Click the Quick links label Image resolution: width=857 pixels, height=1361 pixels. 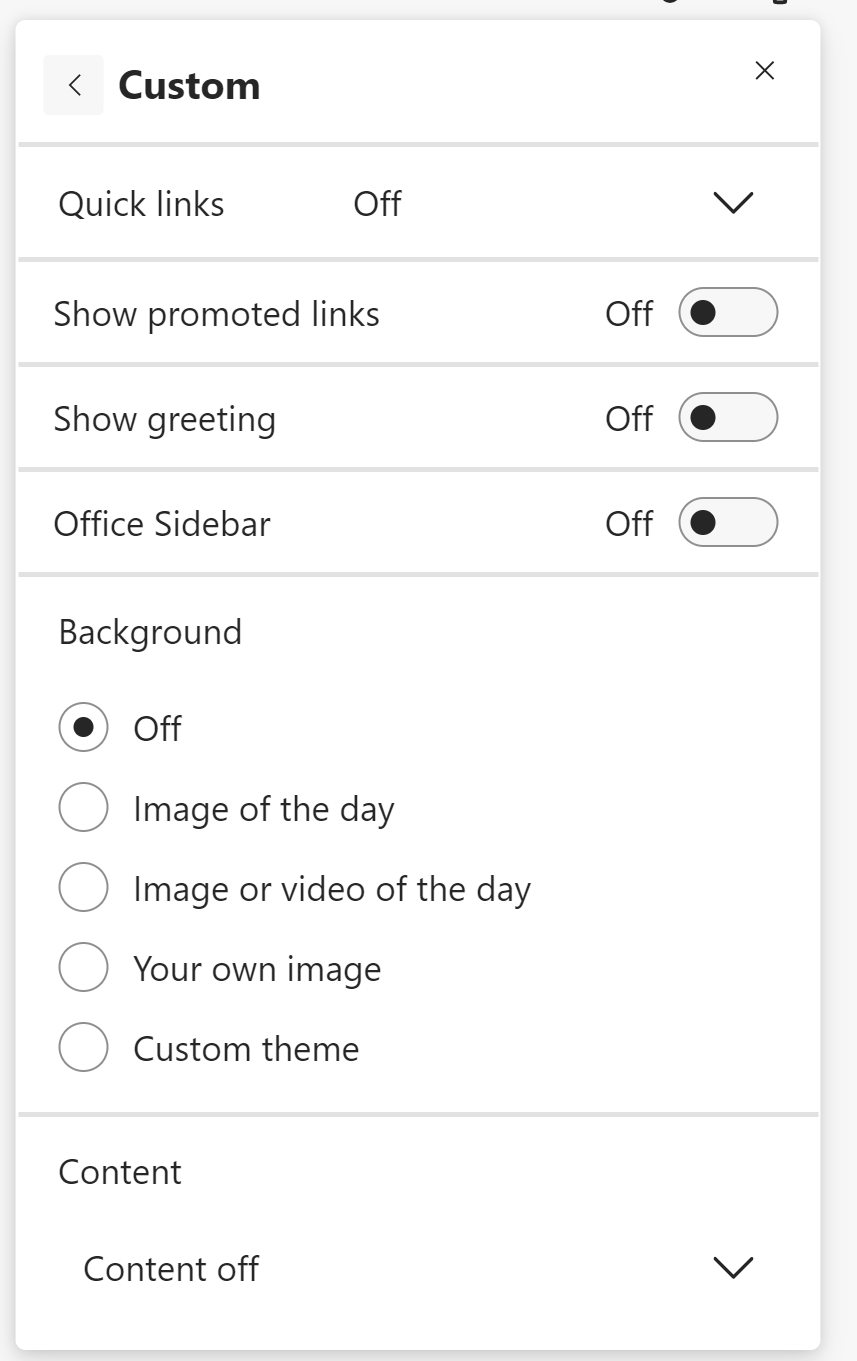[x=141, y=204]
